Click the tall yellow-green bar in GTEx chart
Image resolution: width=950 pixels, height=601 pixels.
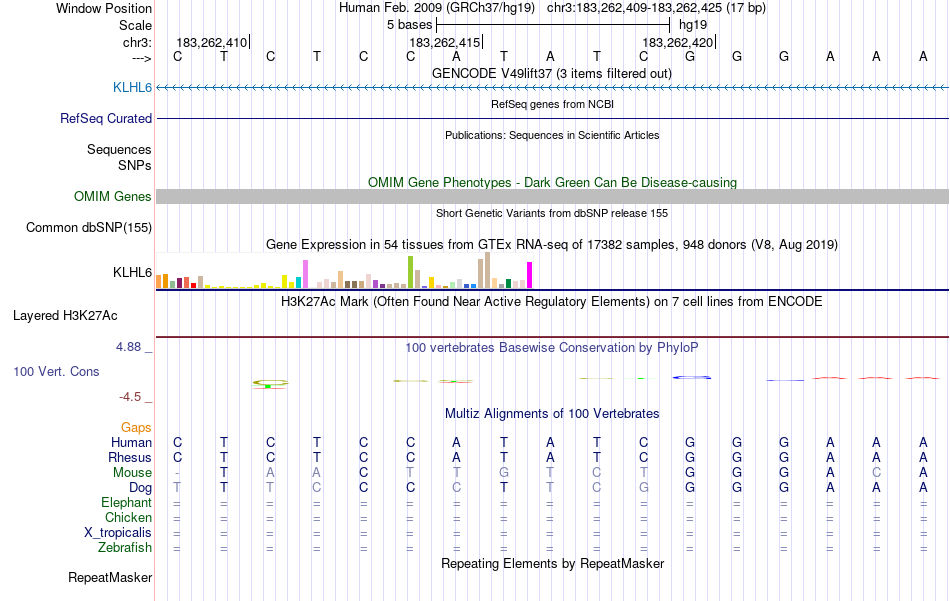[x=410, y=272]
